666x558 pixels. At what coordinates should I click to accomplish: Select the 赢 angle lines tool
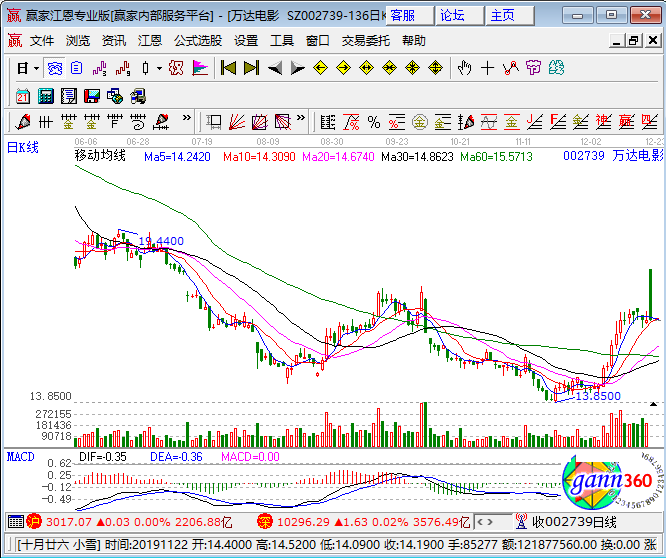(x=626, y=122)
